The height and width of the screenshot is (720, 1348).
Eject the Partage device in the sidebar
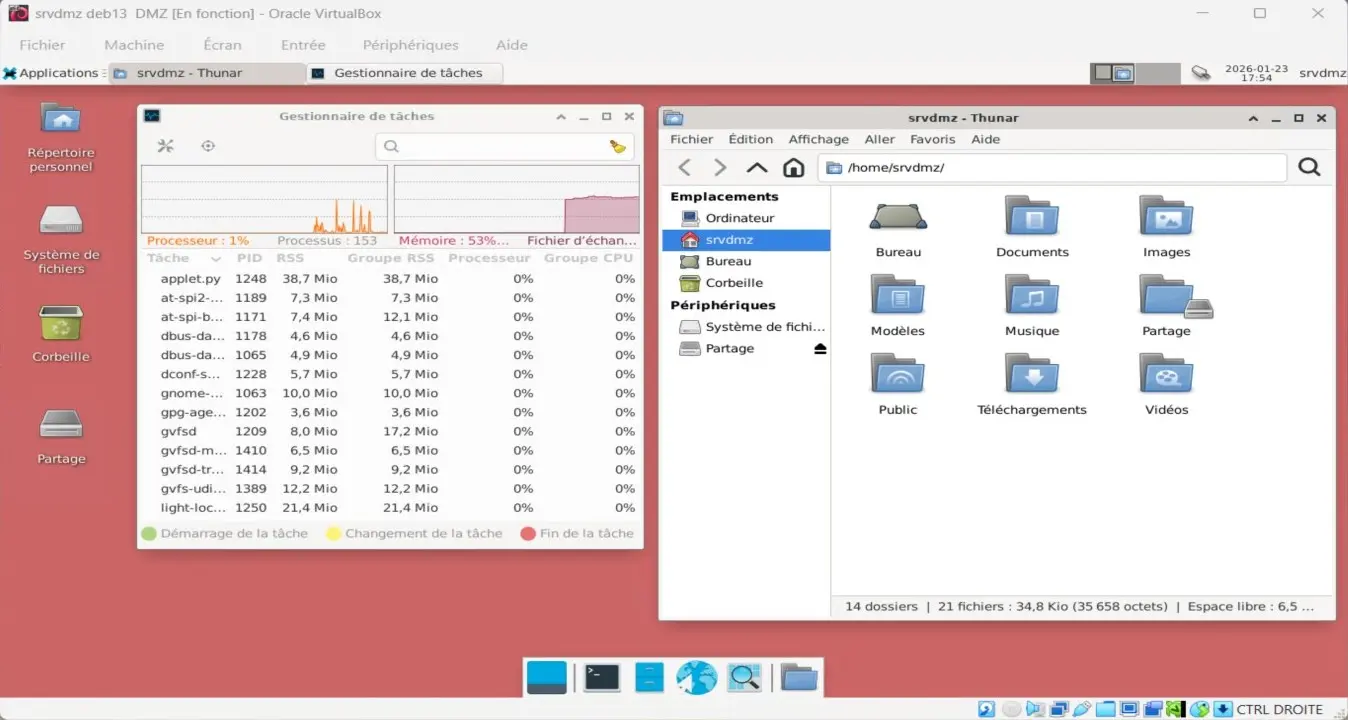pos(820,348)
